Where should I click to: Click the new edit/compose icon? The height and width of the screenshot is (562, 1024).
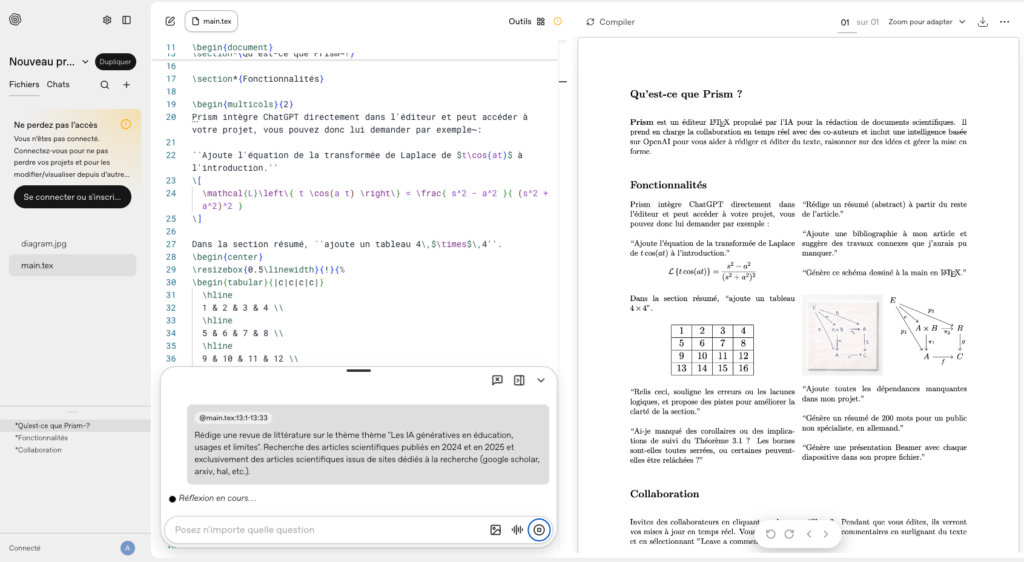pyautogui.click(x=170, y=21)
